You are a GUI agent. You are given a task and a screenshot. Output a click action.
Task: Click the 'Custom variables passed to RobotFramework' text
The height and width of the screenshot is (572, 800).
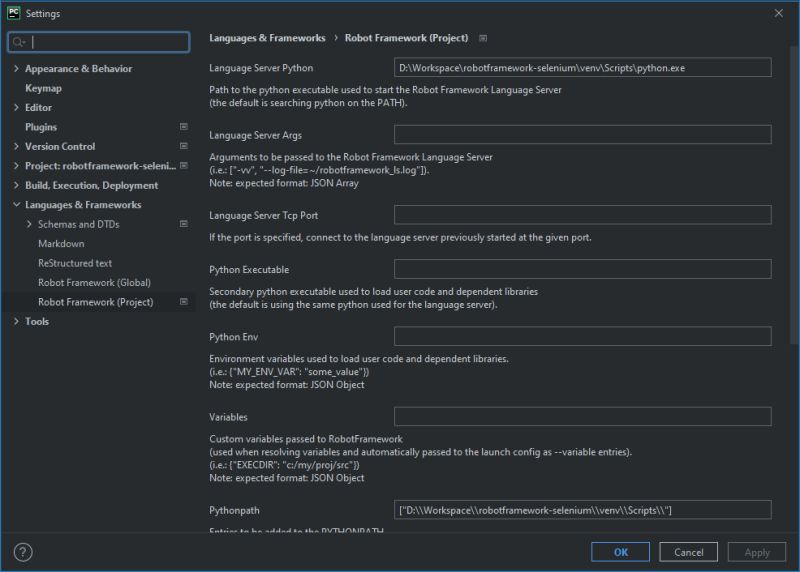306,439
